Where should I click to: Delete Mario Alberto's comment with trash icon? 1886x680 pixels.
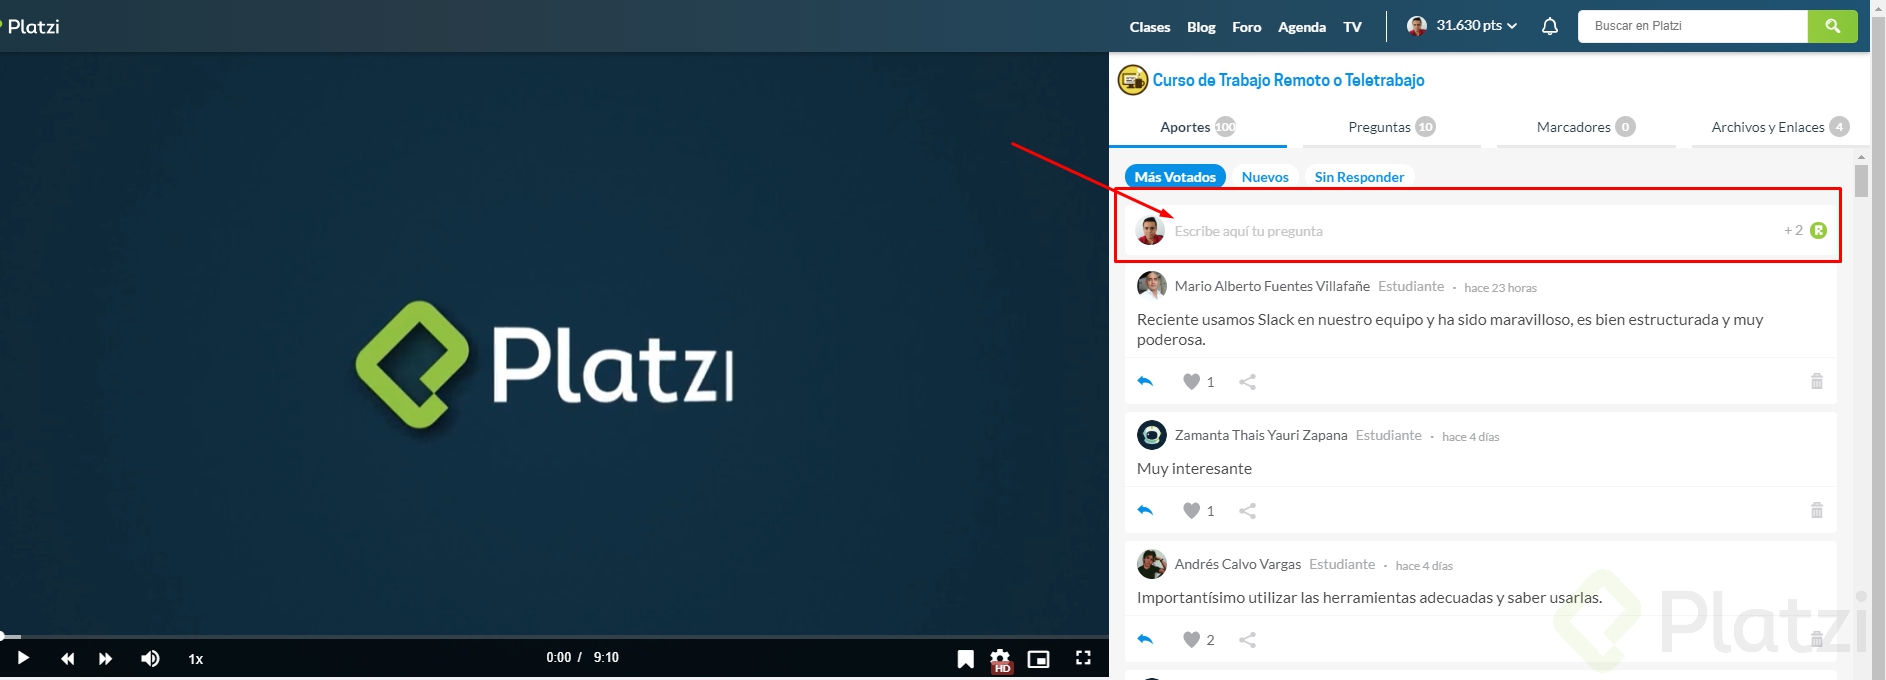point(1817,381)
